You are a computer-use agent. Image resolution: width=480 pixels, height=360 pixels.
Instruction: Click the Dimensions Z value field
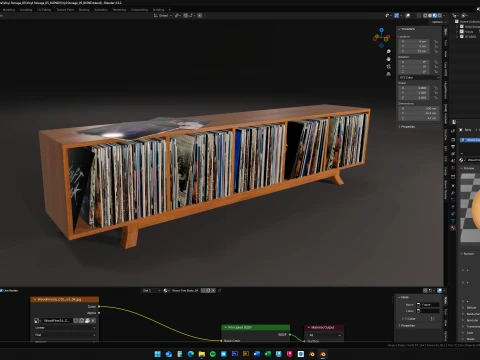click(419, 118)
